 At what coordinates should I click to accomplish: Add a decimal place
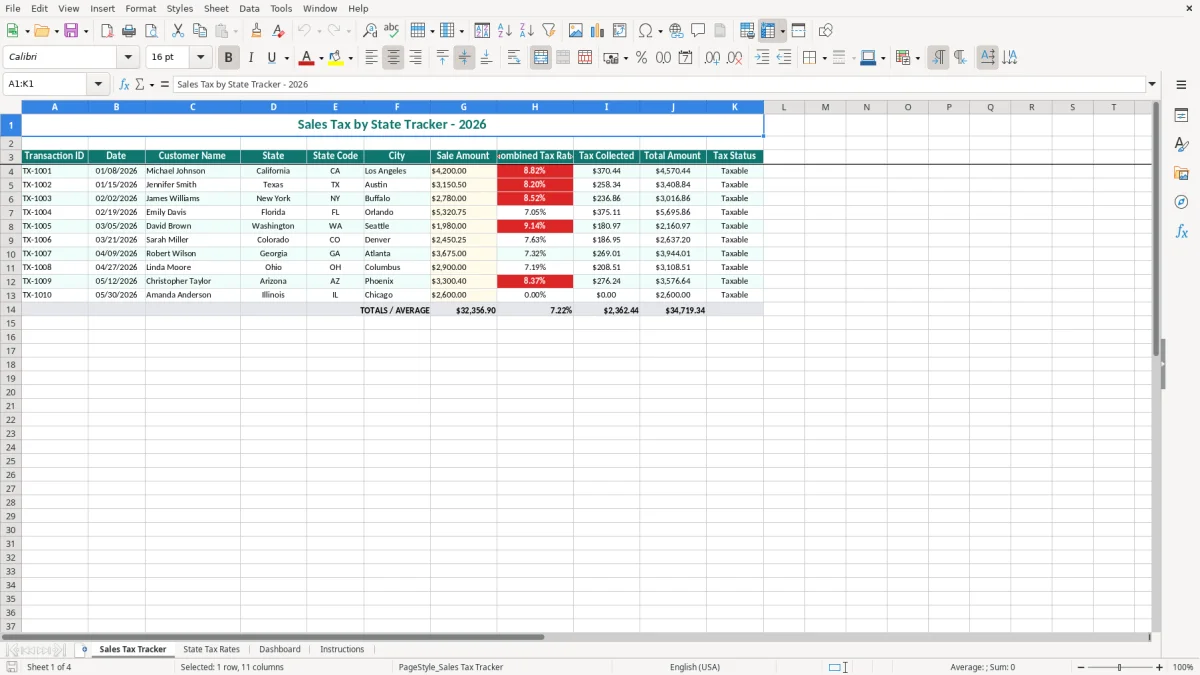click(712, 58)
